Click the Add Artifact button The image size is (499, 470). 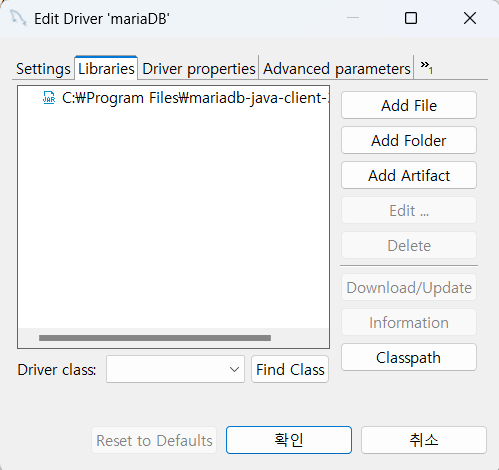[409, 175]
